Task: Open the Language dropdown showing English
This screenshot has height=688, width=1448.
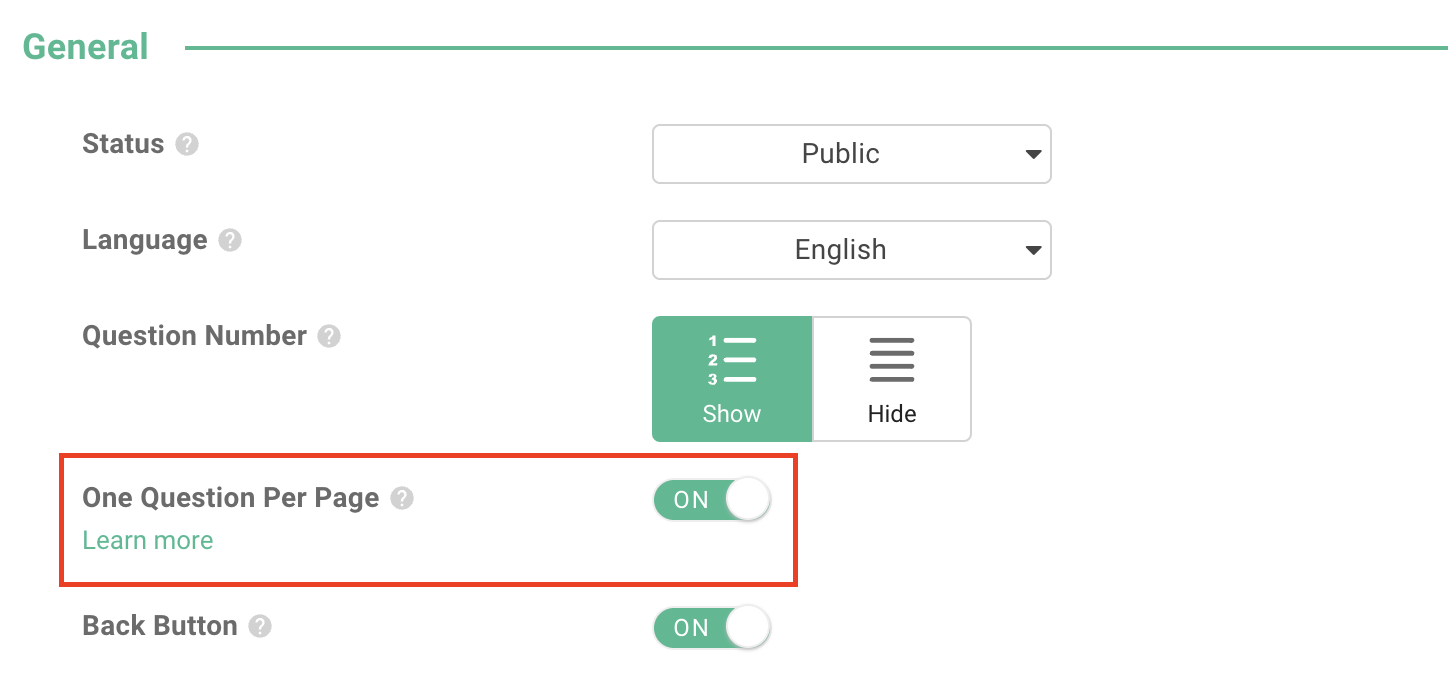Action: click(x=851, y=249)
